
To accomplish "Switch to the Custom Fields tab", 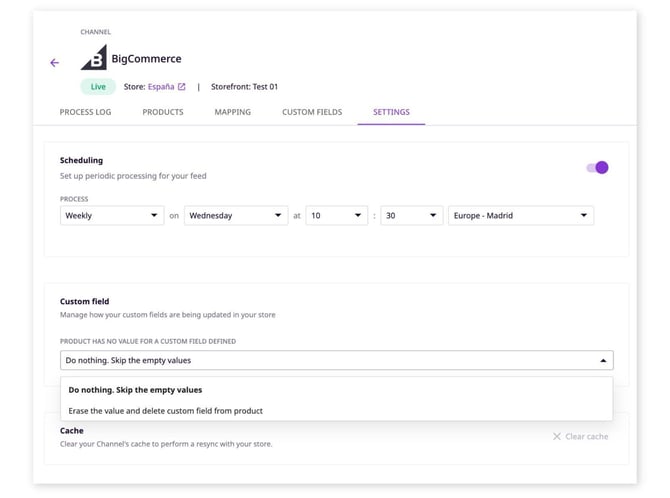I will click(312, 112).
